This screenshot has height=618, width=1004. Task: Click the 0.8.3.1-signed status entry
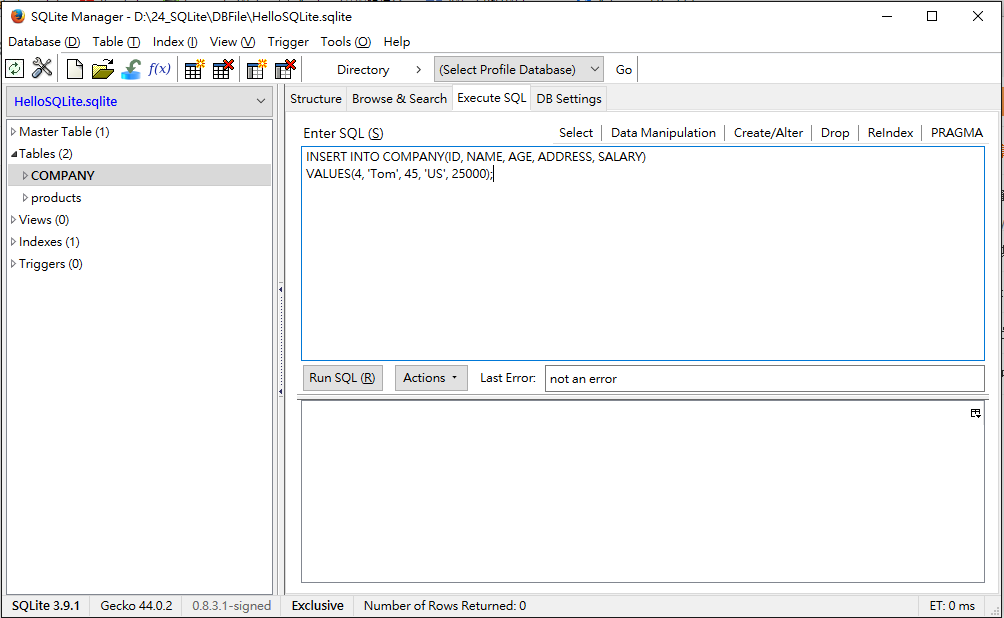click(x=231, y=606)
